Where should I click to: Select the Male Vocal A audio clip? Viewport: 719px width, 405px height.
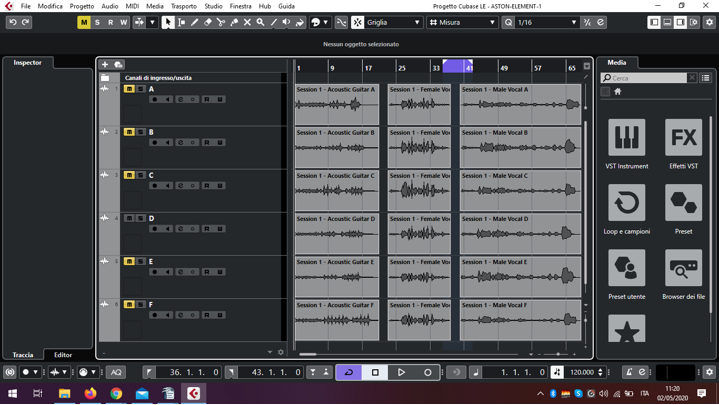click(x=520, y=104)
